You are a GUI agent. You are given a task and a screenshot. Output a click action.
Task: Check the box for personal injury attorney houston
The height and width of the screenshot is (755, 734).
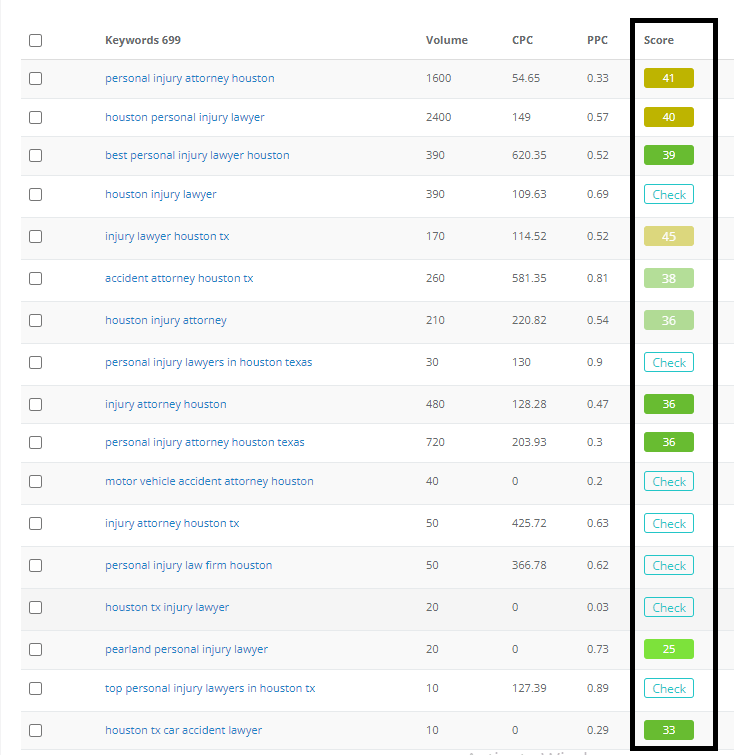[35, 78]
